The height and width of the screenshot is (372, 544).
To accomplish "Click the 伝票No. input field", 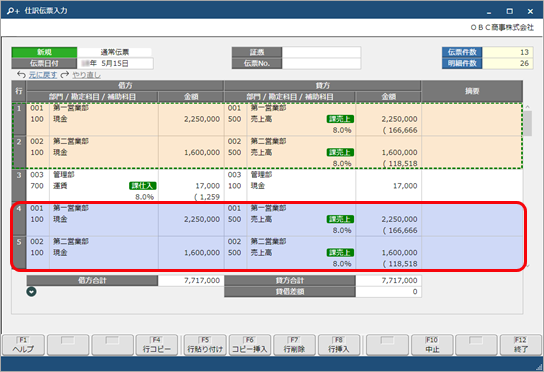I will [x=321, y=63].
